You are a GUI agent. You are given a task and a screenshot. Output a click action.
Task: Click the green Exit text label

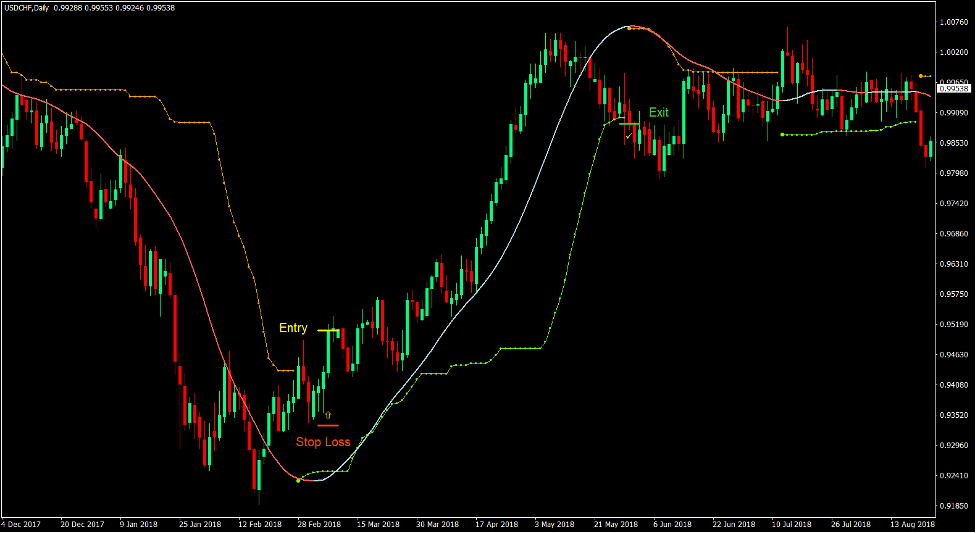(658, 112)
